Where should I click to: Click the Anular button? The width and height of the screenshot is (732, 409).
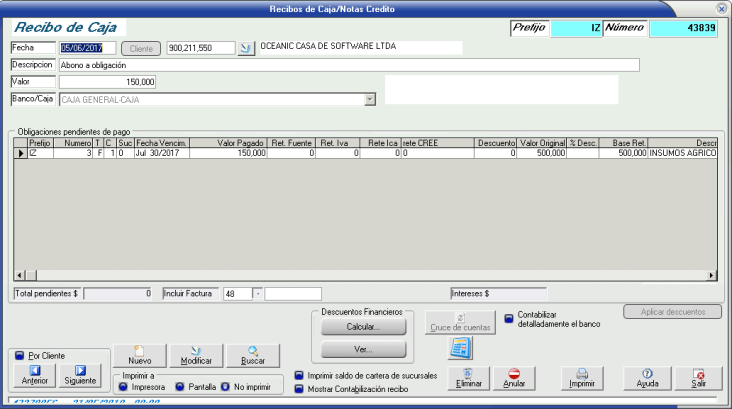(514, 377)
